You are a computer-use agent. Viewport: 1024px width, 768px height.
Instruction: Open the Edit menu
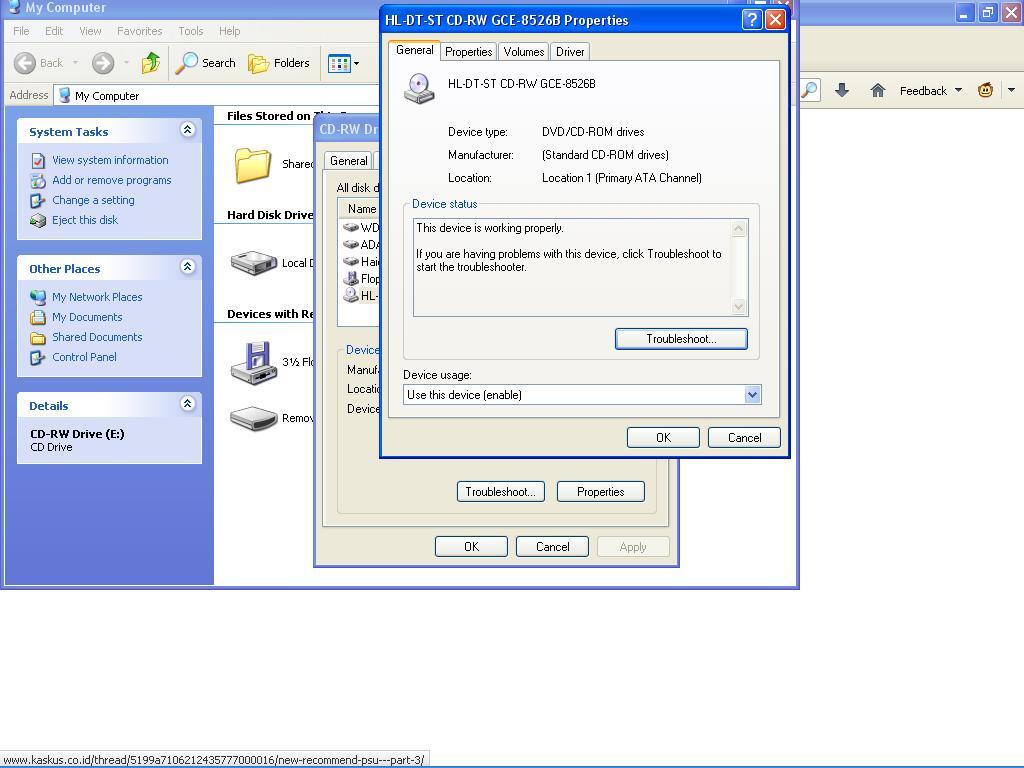pyautogui.click(x=54, y=31)
